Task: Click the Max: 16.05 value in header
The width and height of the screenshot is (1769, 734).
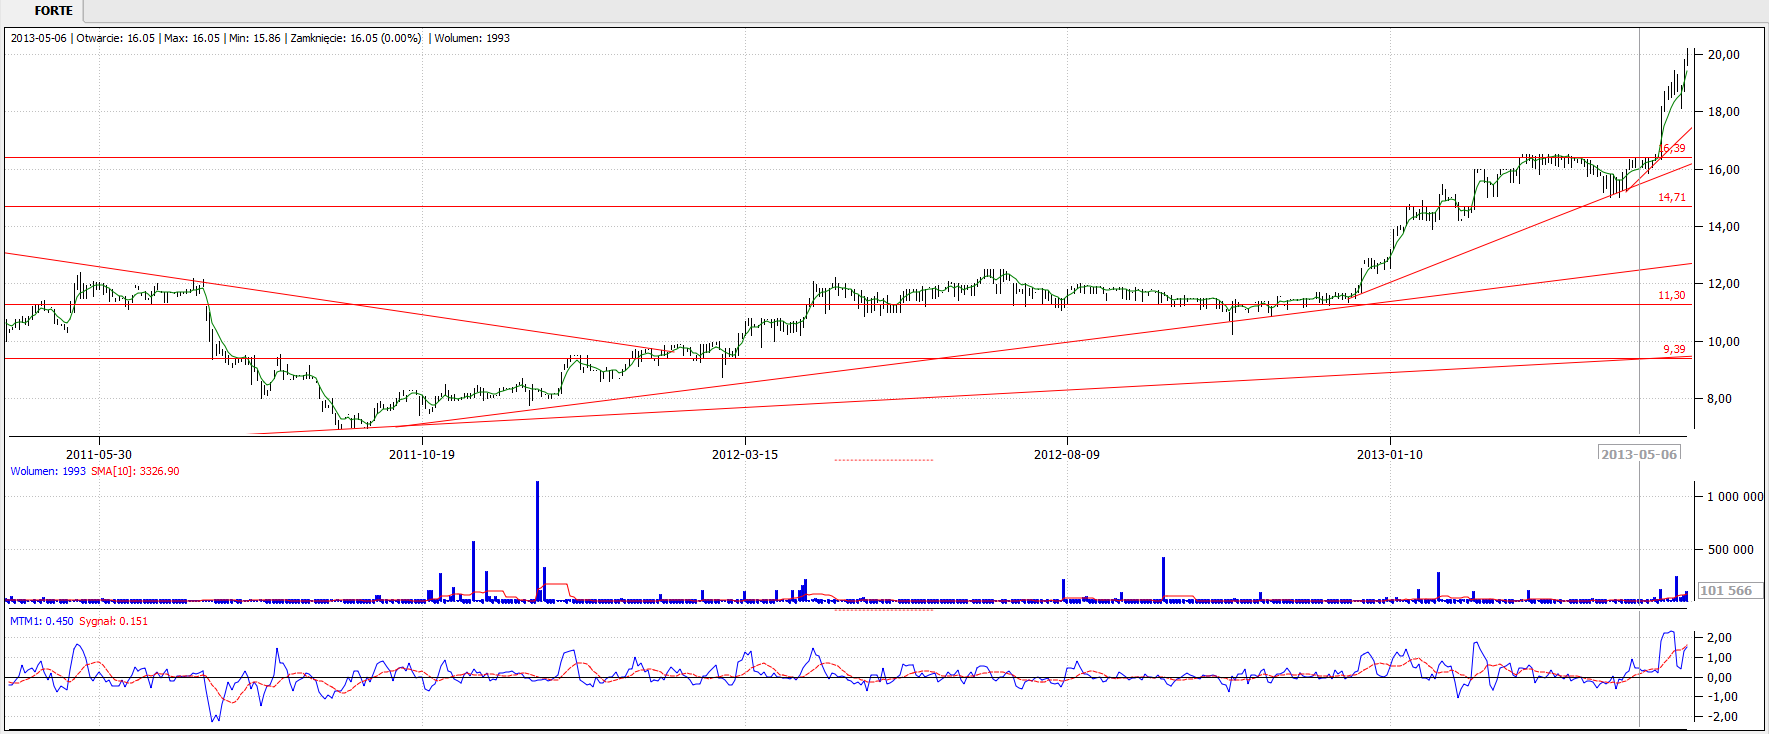Action: pyautogui.click(x=192, y=39)
